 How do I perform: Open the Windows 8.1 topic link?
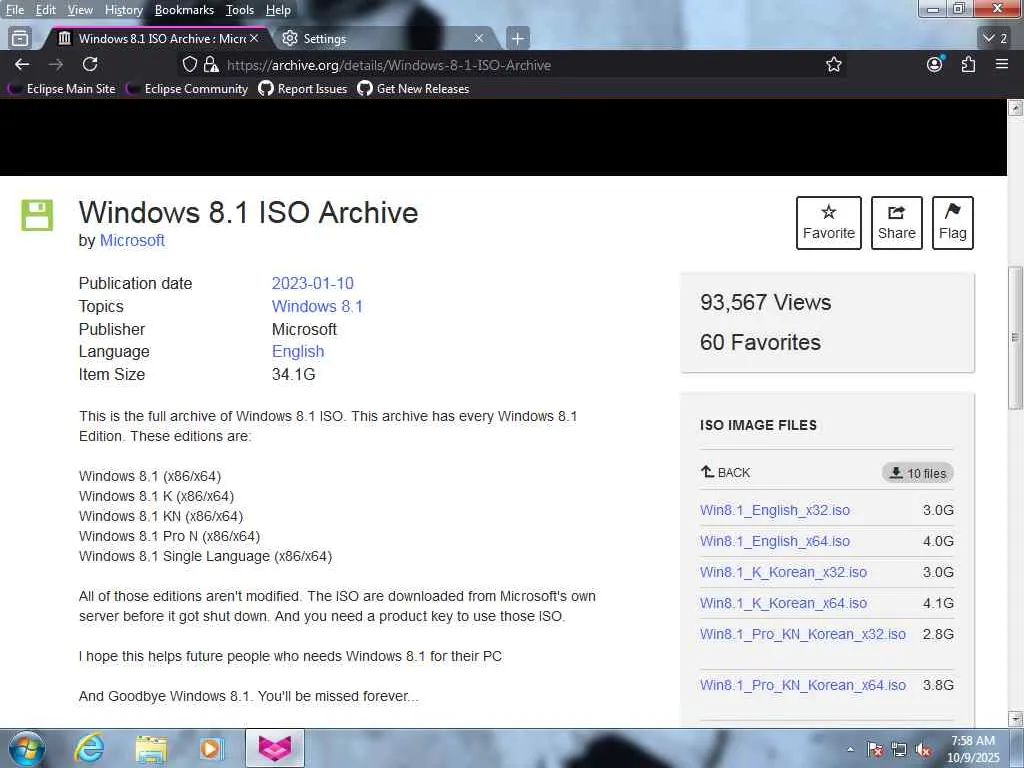[x=317, y=306]
